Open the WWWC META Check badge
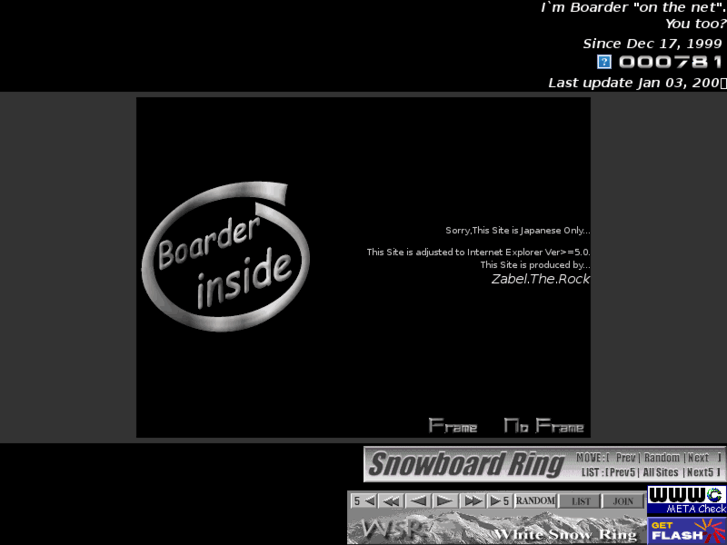Screen dimensions: 727x545 [x=687, y=500]
